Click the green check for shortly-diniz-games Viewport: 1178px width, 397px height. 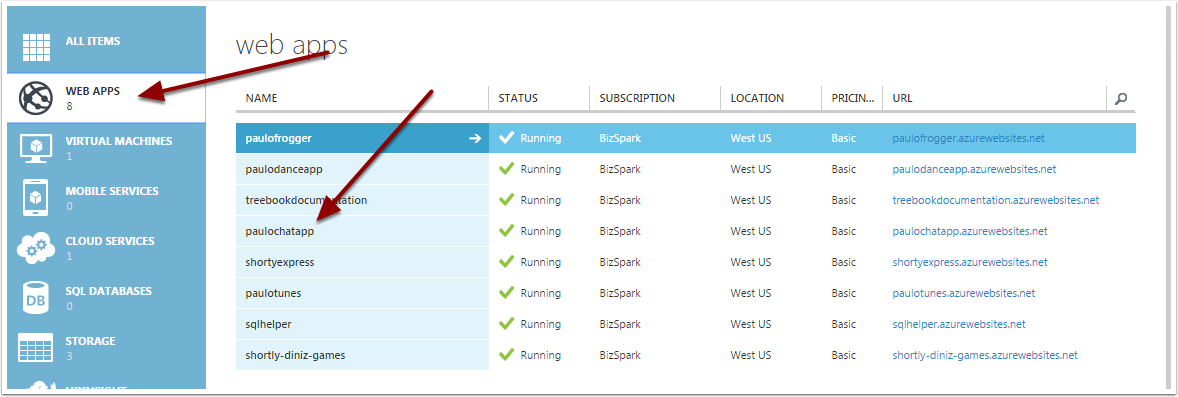[506, 354]
